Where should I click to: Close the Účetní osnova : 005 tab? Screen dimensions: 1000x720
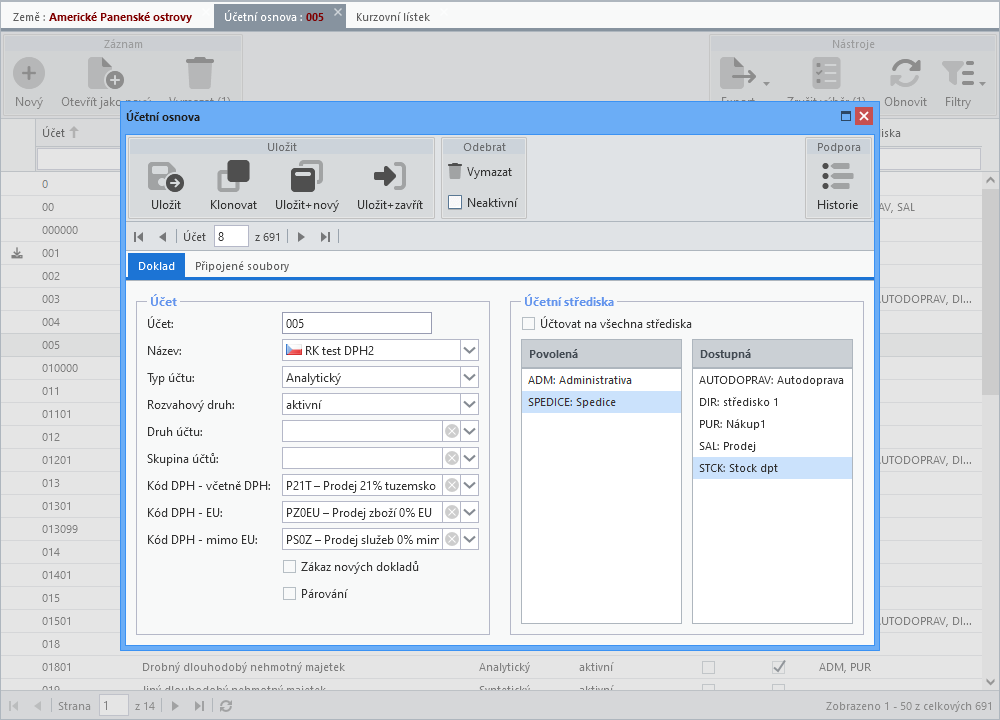[337, 11]
